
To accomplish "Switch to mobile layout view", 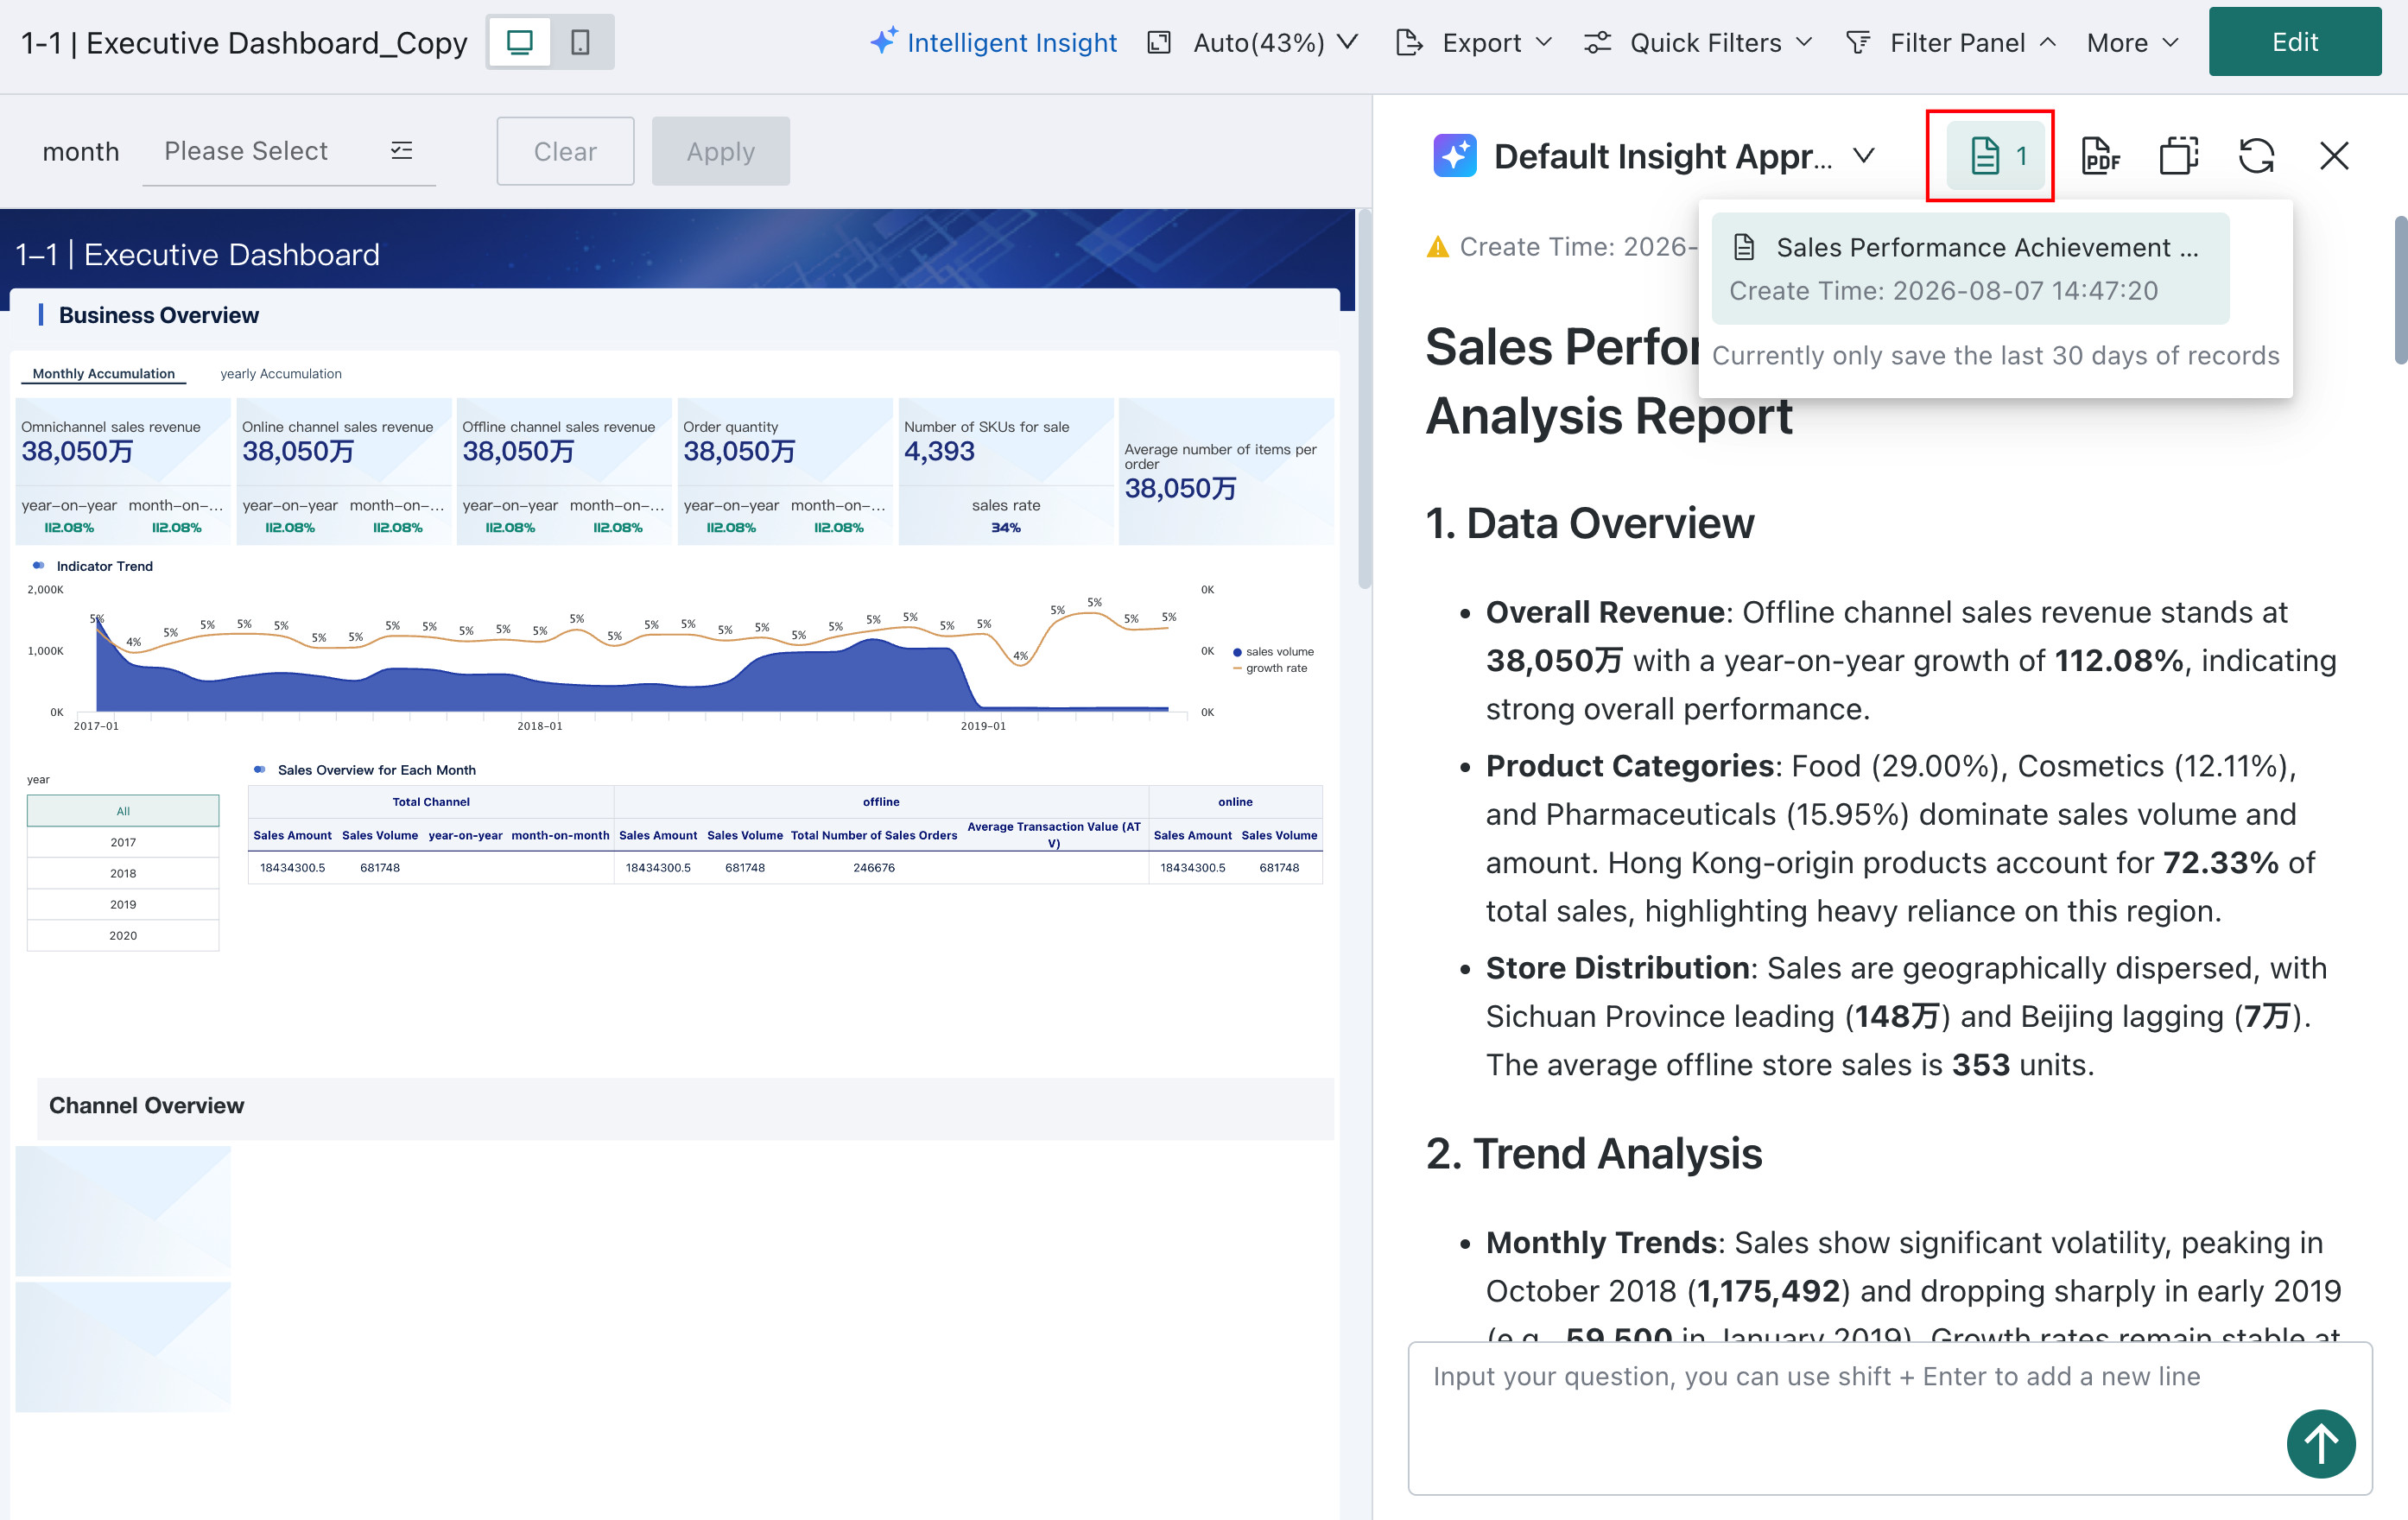I will (x=580, y=42).
